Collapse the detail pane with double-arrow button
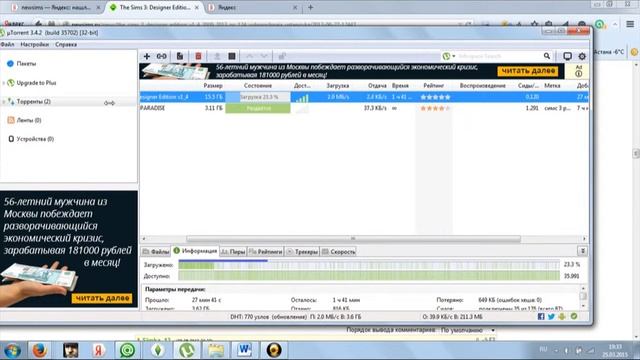640x360 pixels. pos(583,251)
